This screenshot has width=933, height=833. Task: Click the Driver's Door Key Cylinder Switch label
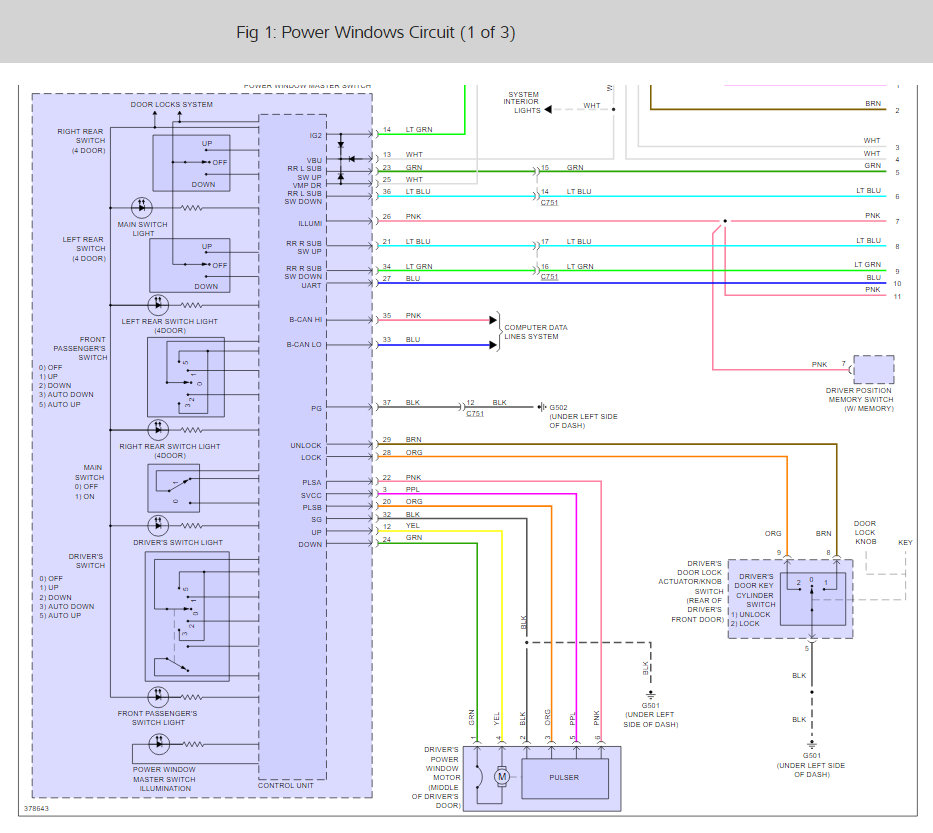(x=754, y=590)
